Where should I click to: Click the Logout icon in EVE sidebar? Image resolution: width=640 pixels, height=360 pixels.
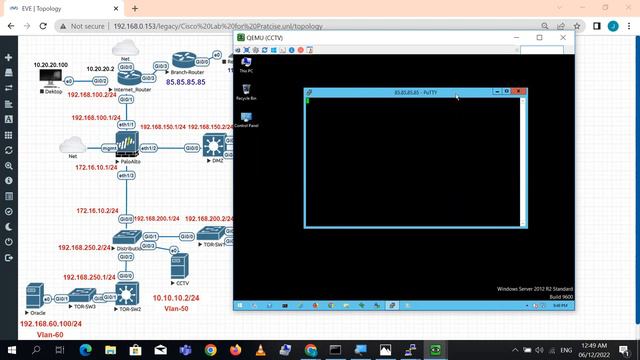(x=8, y=258)
